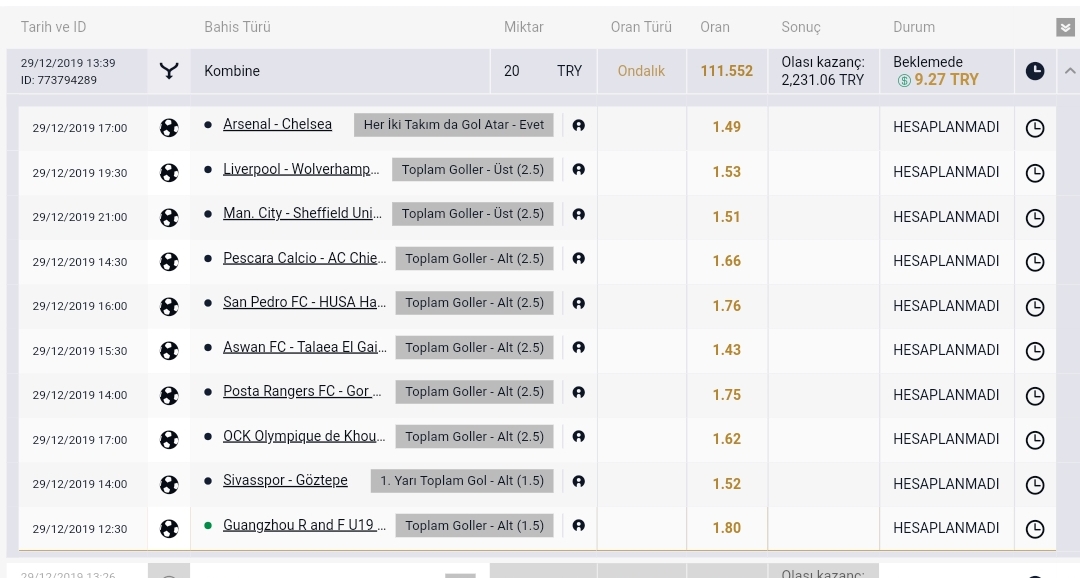
Task: Click the soccer ball icon for Liverpool row
Action: 169,172
